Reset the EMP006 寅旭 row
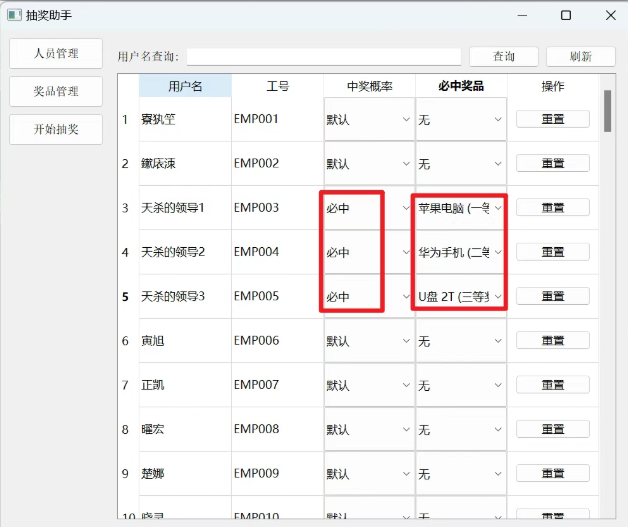Screen dimensions: 628x527 [552, 341]
